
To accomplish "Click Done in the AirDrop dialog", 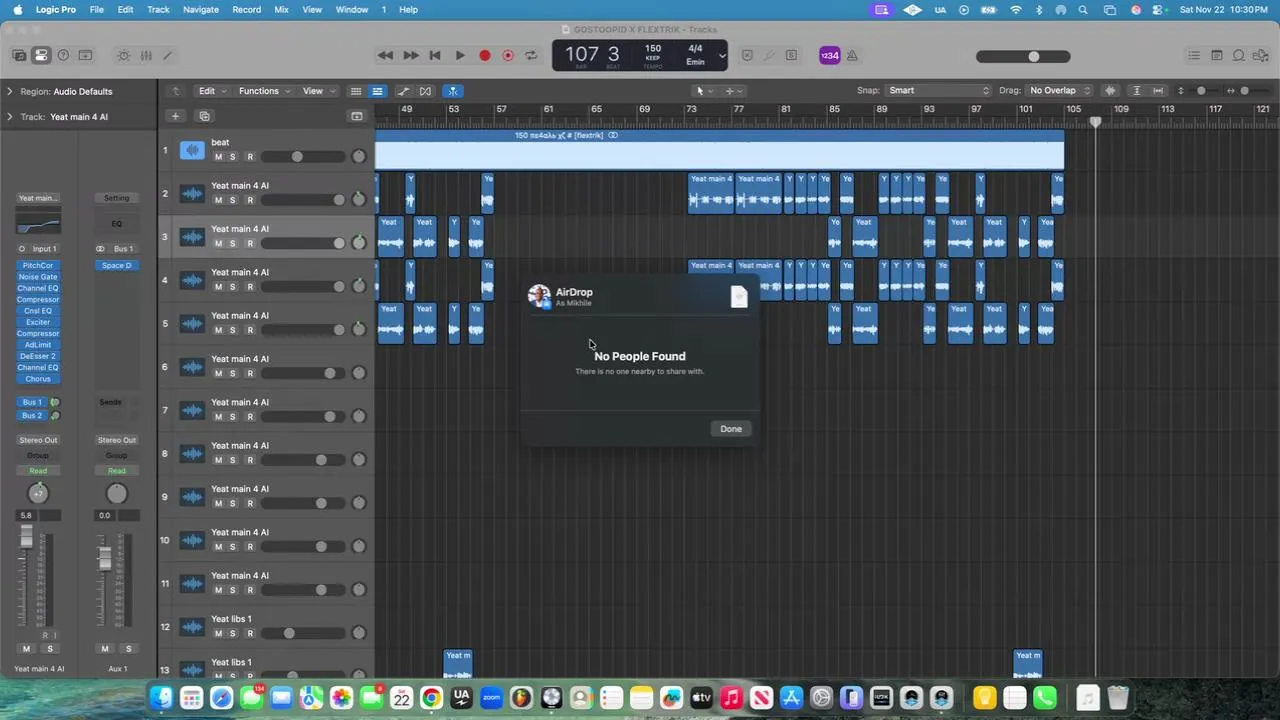I will [x=731, y=429].
